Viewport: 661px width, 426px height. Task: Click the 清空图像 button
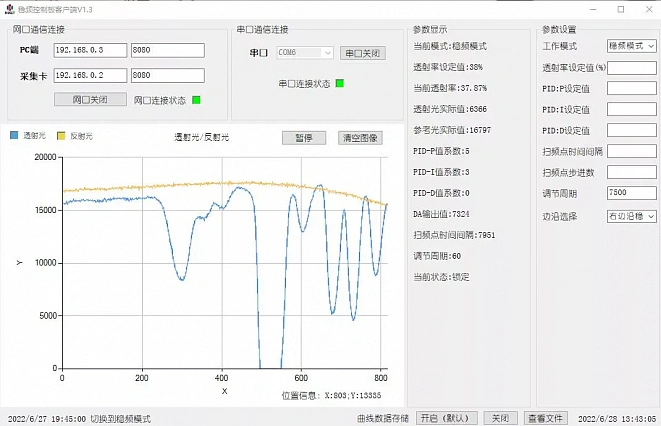(x=360, y=138)
